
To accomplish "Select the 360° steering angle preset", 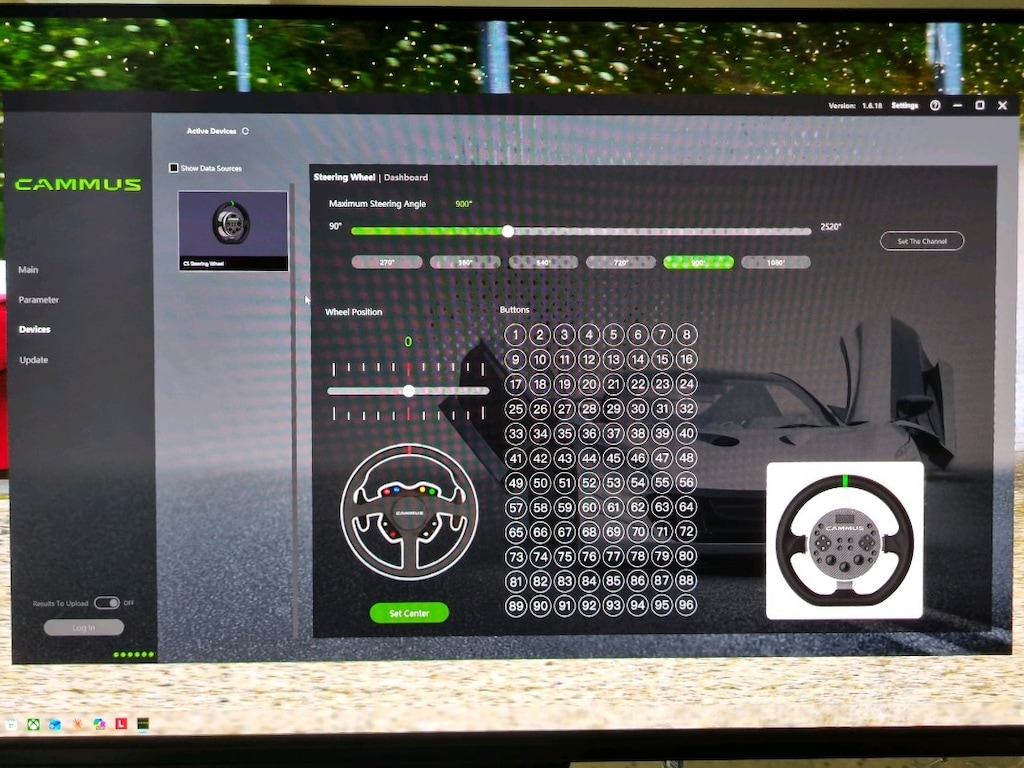I will pyautogui.click(x=465, y=263).
